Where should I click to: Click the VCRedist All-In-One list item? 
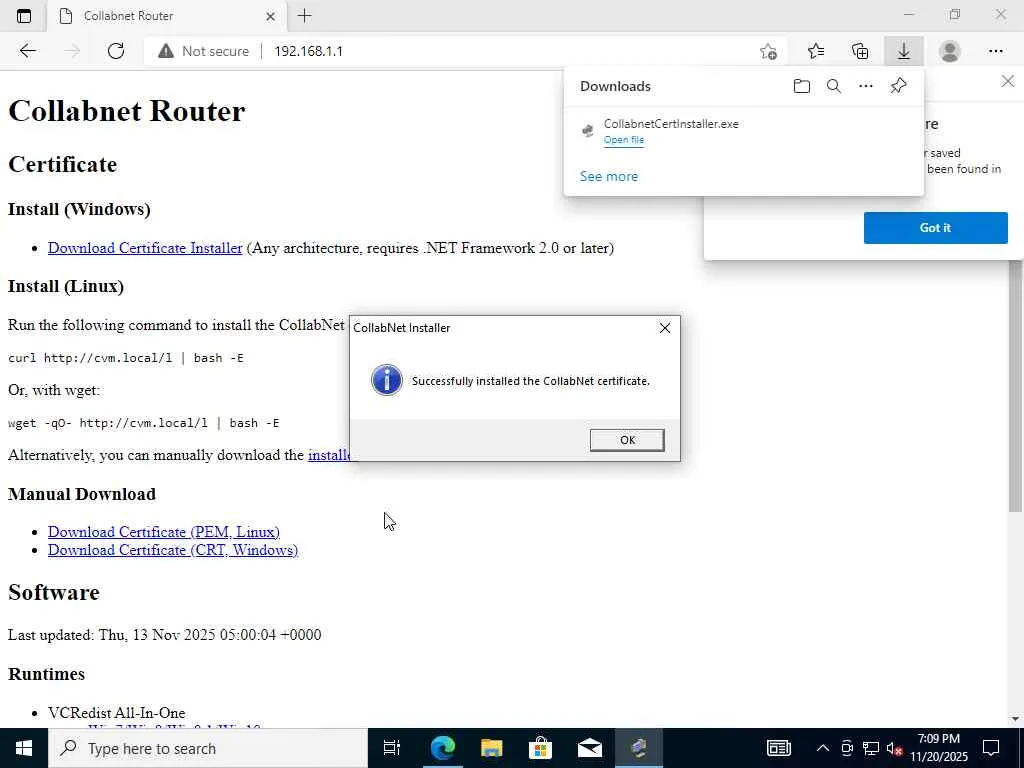point(116,712)
